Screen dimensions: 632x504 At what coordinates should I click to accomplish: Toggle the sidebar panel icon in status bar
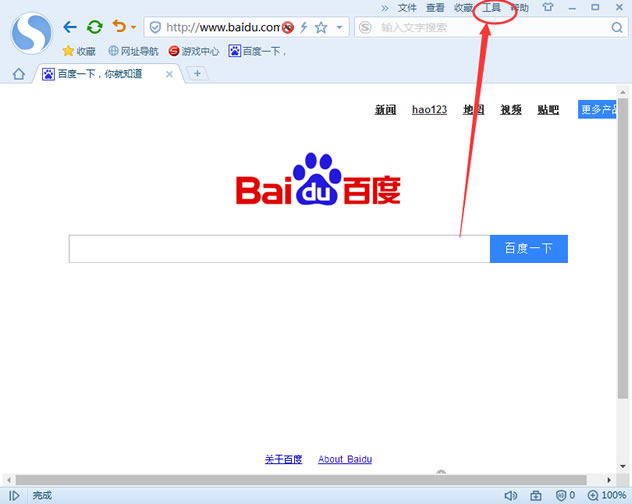click(14, 496)
